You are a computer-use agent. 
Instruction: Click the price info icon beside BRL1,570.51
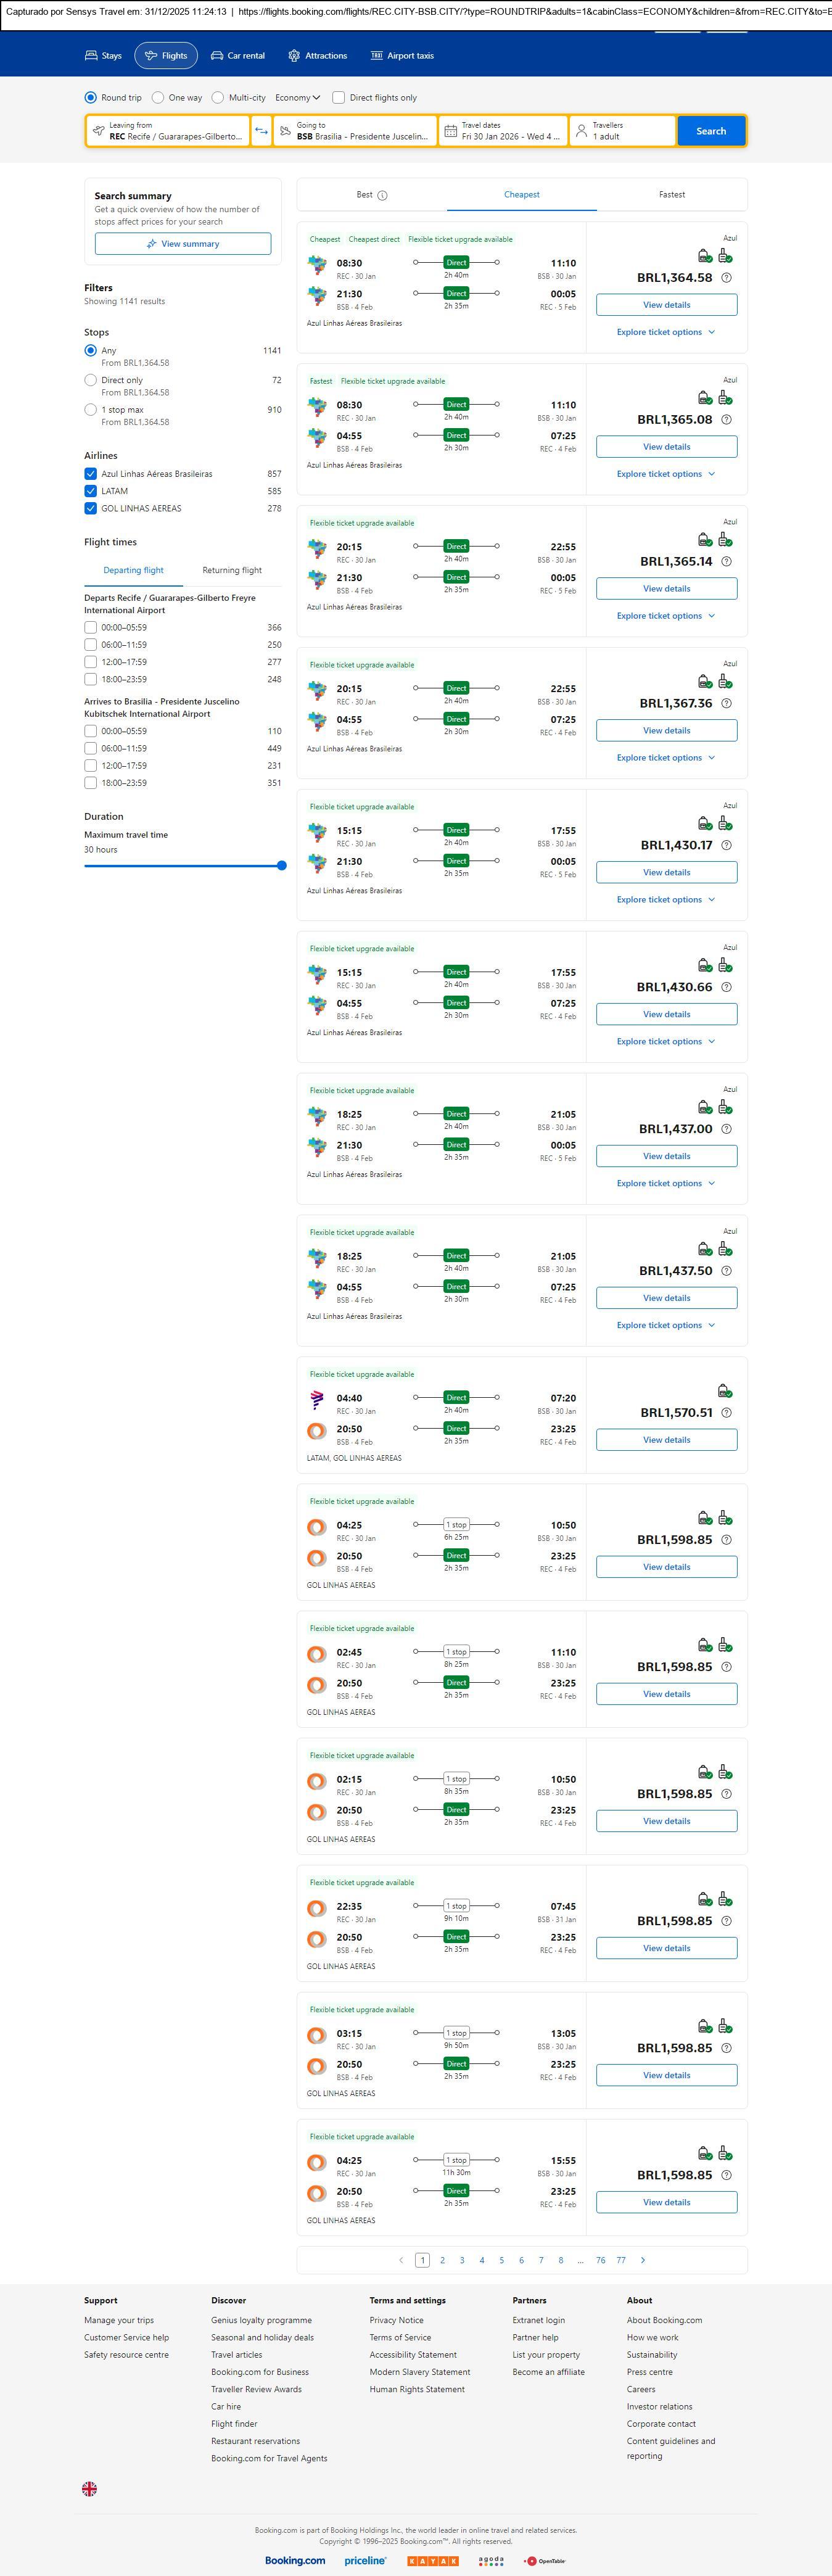[726, 1413]
